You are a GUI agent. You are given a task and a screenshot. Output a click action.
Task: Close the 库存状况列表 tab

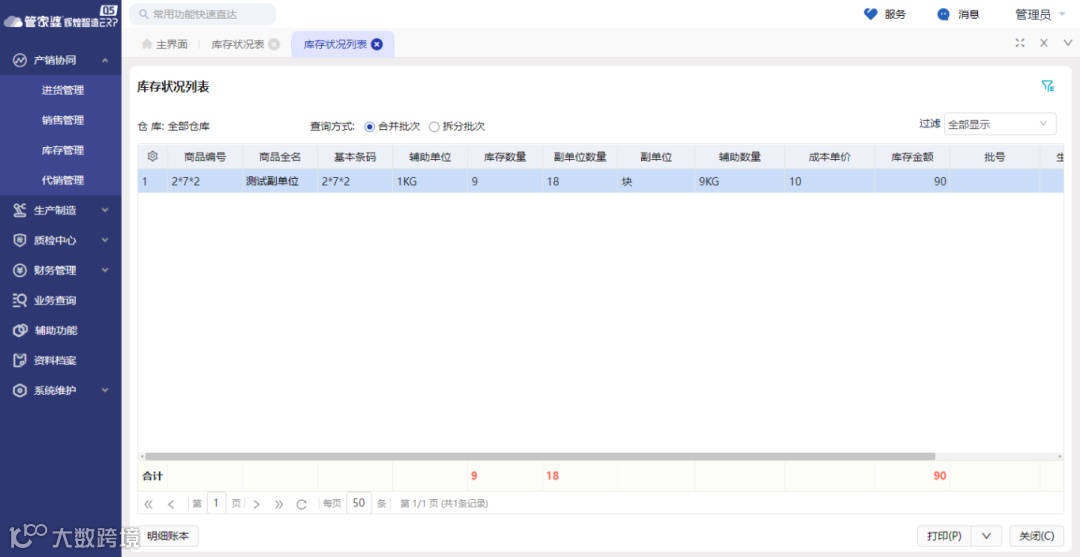point(377,44)
